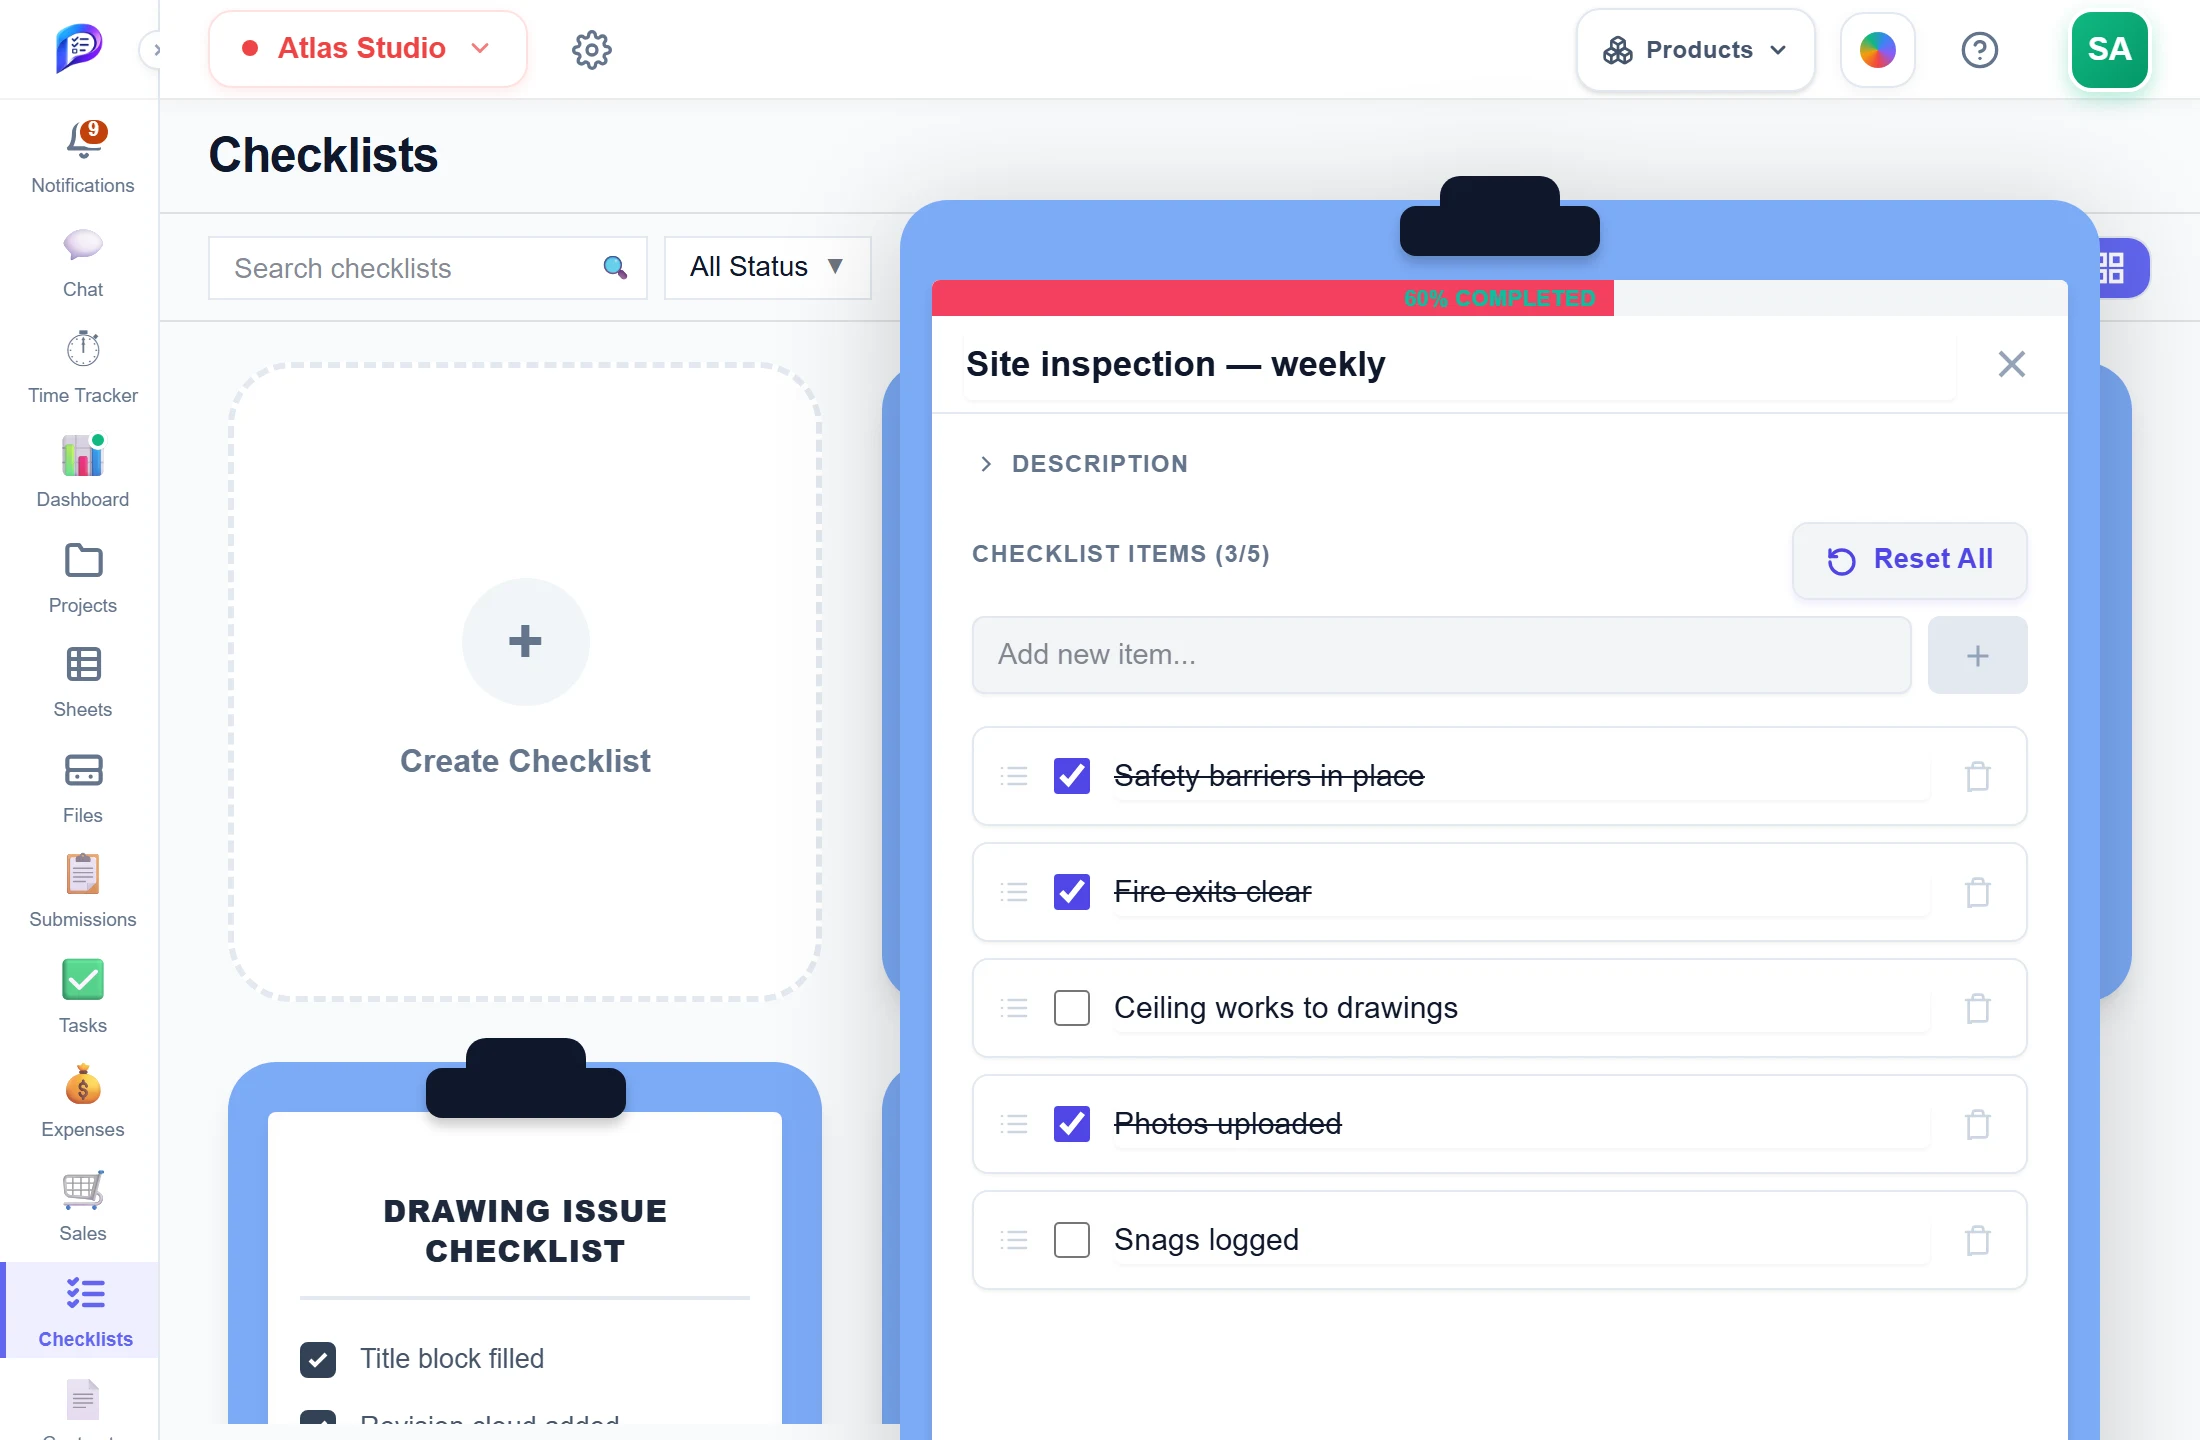Click Snags logged item text
This screenshot has width=2200, height=1440.
1207,1240
